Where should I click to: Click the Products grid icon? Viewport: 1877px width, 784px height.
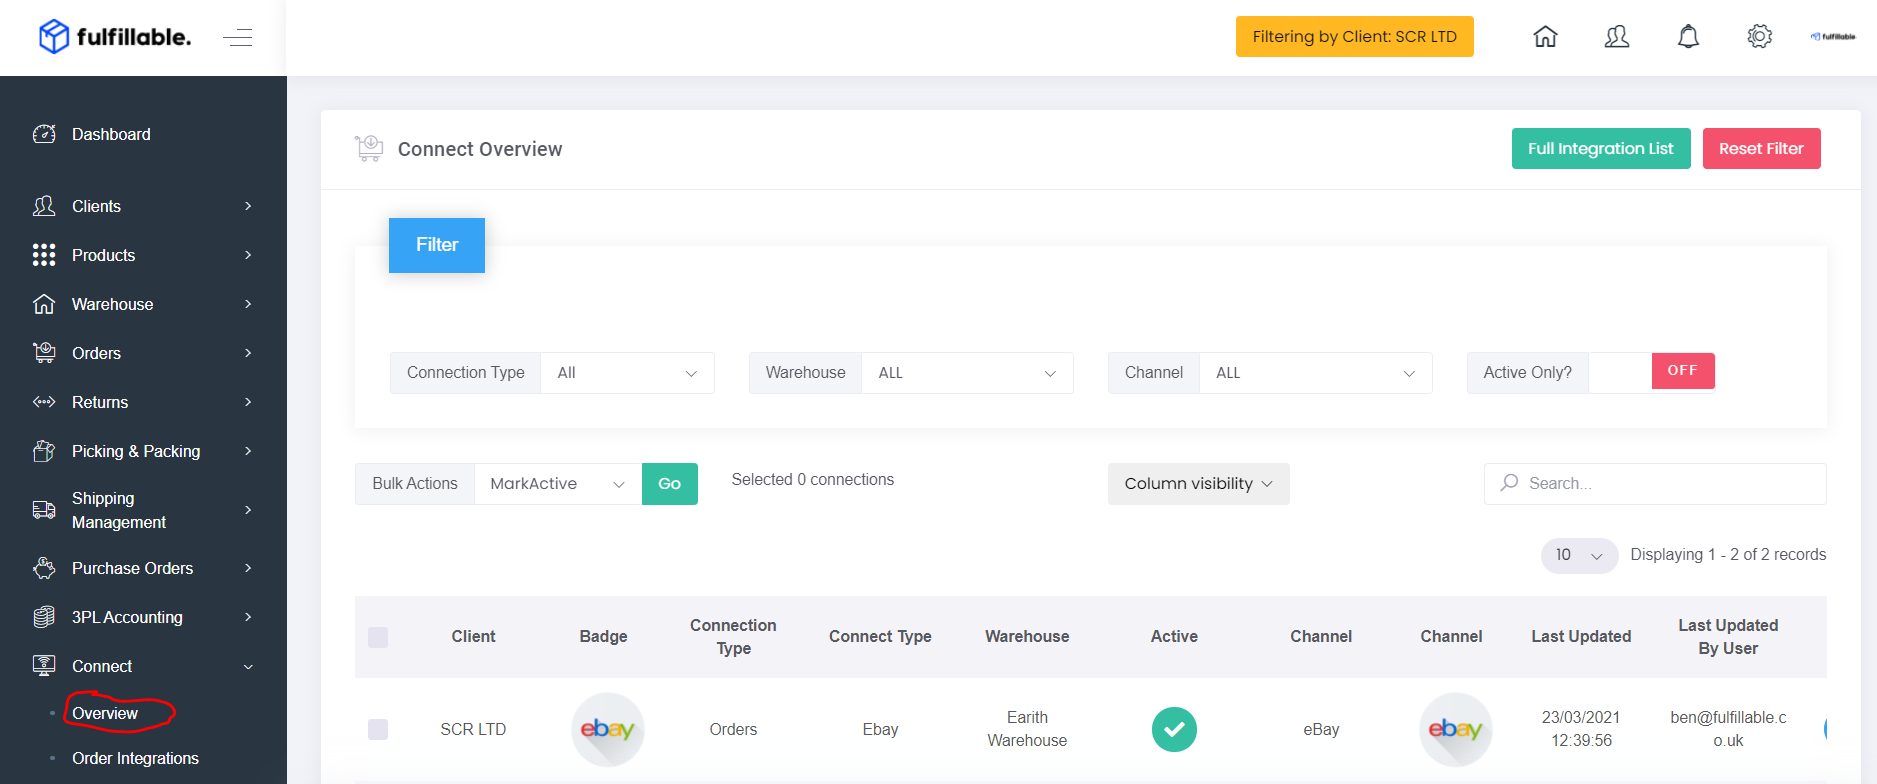click(x=44, y=255)
